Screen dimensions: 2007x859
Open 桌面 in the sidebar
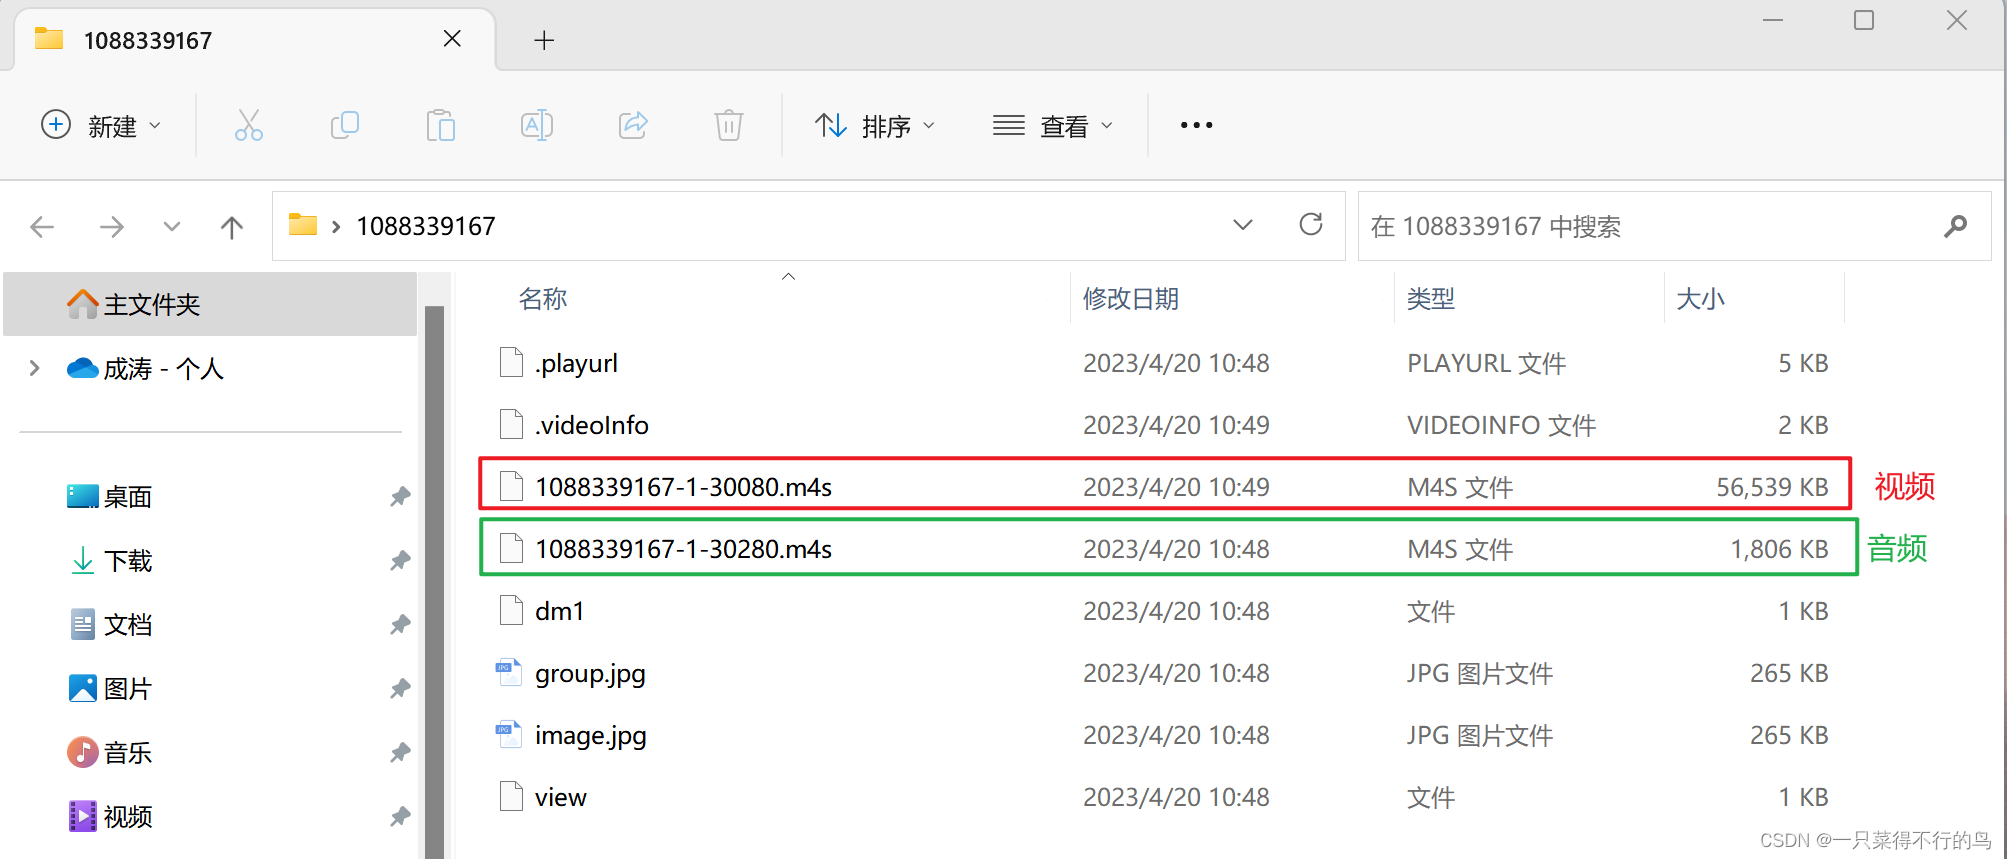pyautogui.click(x=128, y=497)
